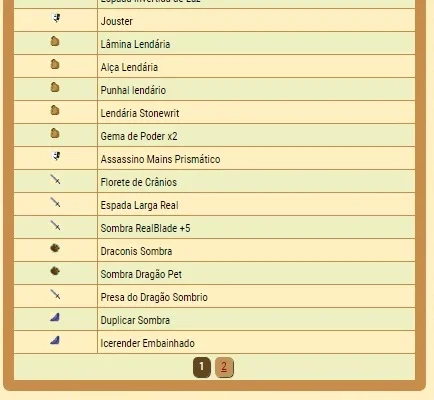Click the Lendária Stonewrit item name
The height and width of the screenshot is (400, 434).
tap(140, 113)
